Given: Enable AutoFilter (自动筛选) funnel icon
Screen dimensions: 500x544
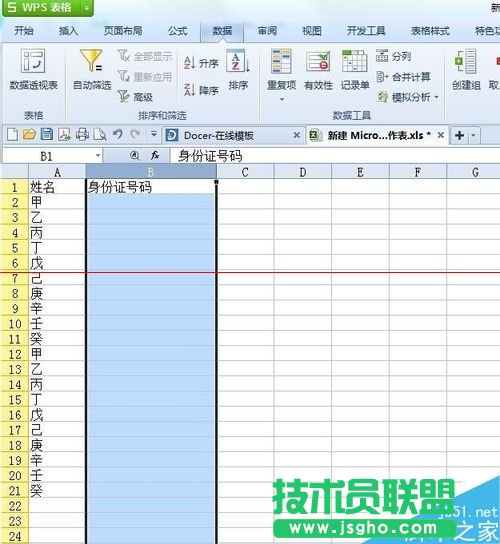Looking at the screenshot, I should point(92,61).
